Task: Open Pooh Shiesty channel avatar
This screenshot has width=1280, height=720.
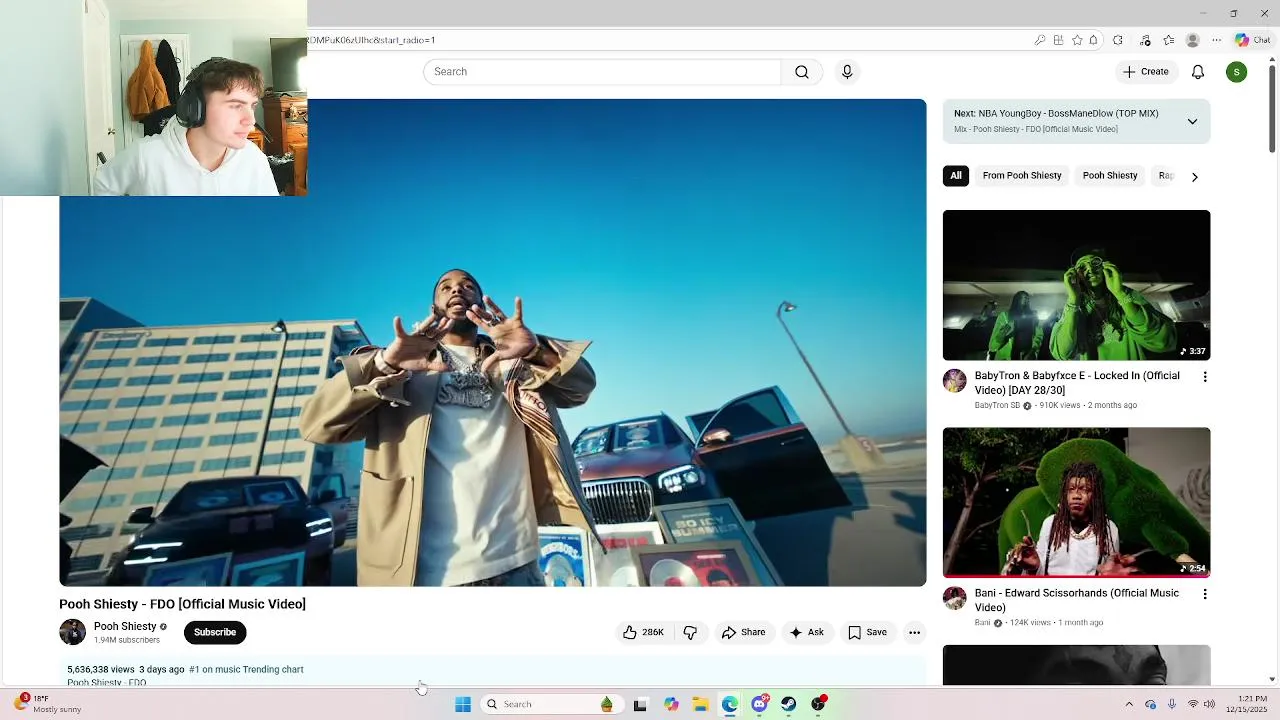Action: coord(73,632)
